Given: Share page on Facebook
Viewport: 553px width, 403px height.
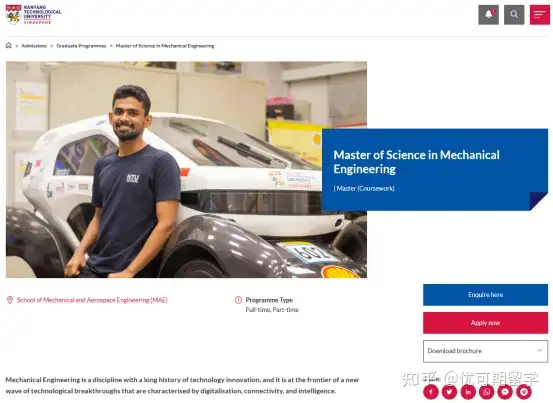Looking at the screenshot, I should (x=431, y=392).
